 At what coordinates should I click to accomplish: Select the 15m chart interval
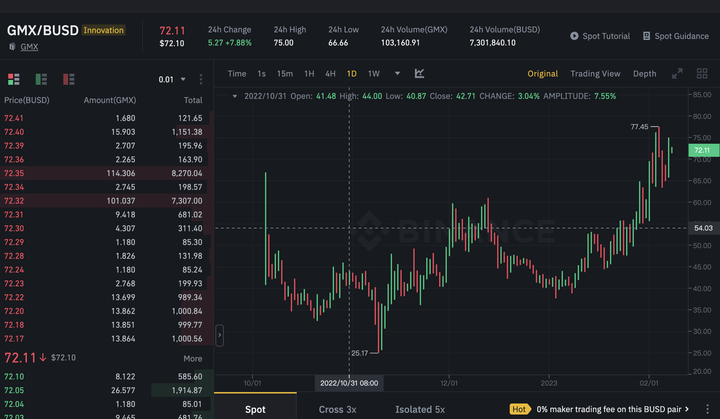point(285,74)
